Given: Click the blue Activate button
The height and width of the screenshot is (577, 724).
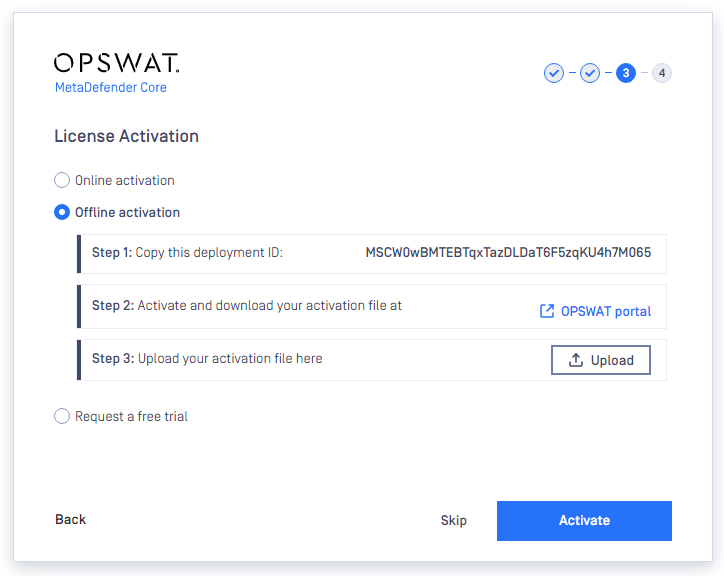Looking at the screenshot, I should [x=584, y=521].
